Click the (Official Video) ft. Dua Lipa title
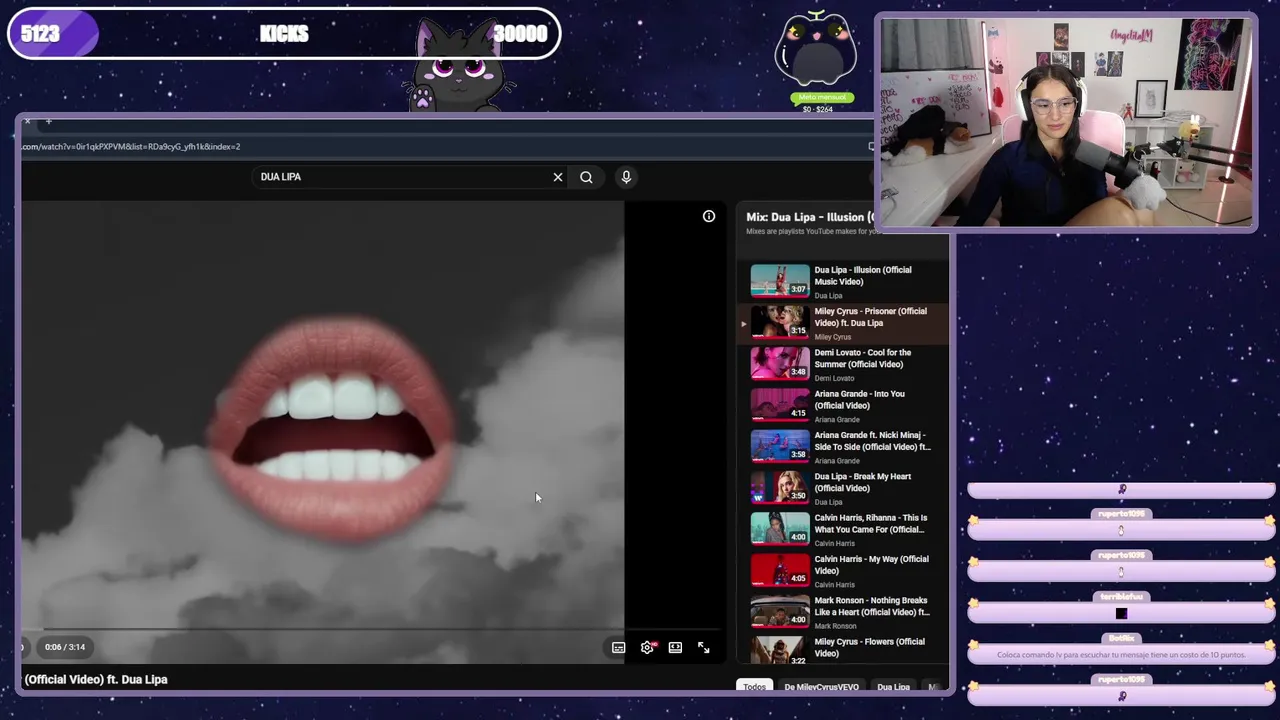This screenshot has height=720, width=1280. tap(96, 680)
